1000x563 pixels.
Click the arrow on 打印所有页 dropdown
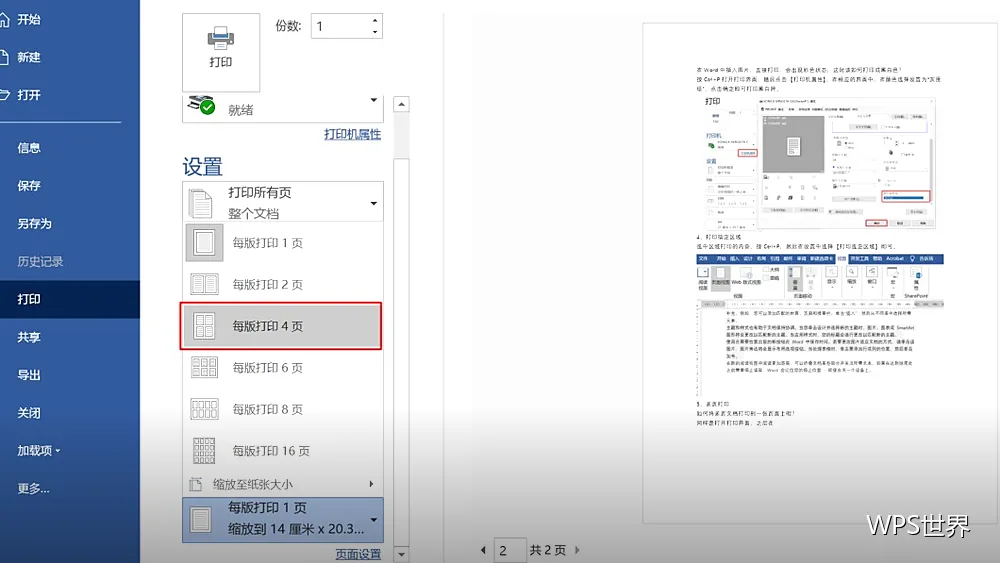click(x=374, y=203)
